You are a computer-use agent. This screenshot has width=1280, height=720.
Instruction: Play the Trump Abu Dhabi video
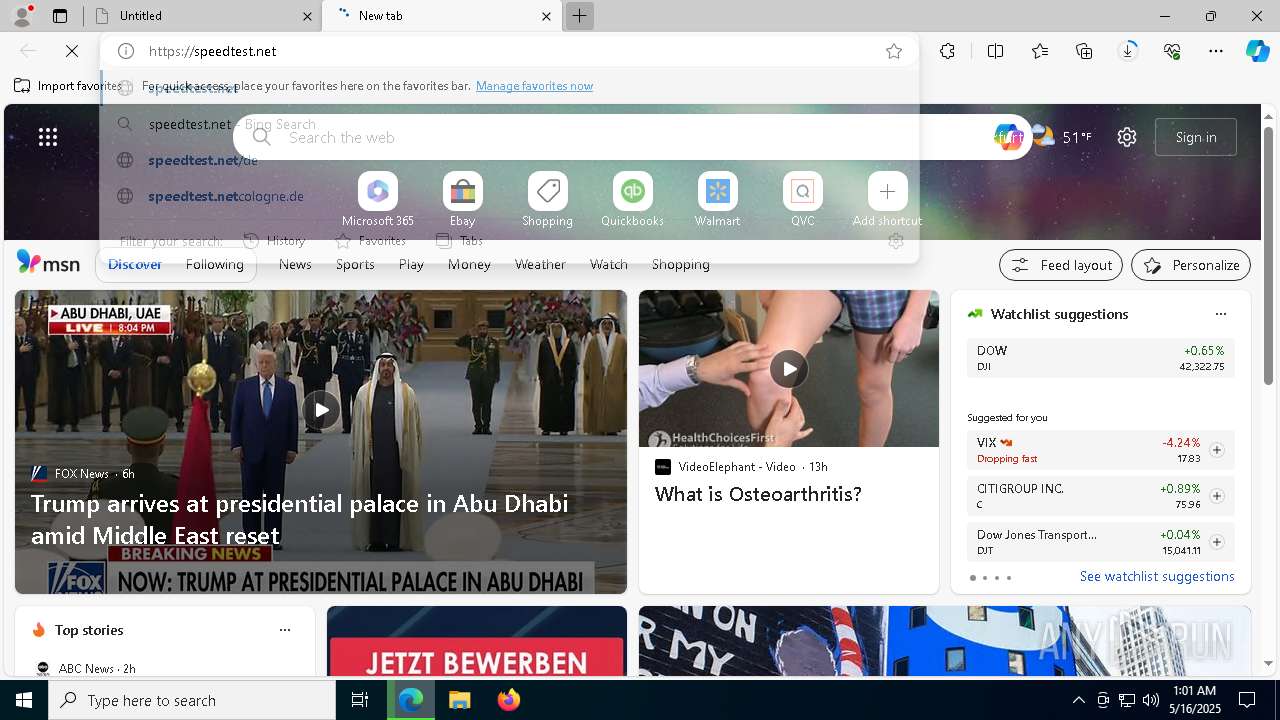[321, 409]
